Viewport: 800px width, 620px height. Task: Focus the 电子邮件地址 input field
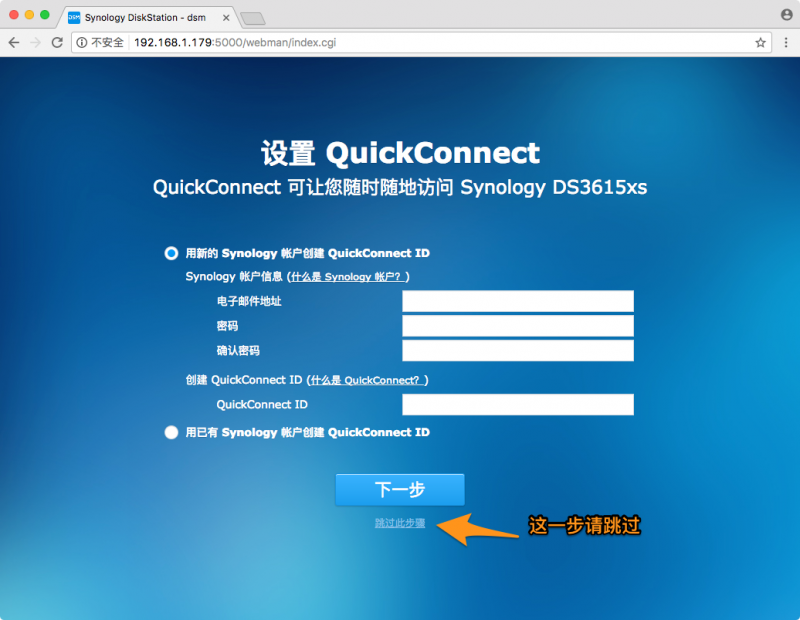click(x=518, y=301)
